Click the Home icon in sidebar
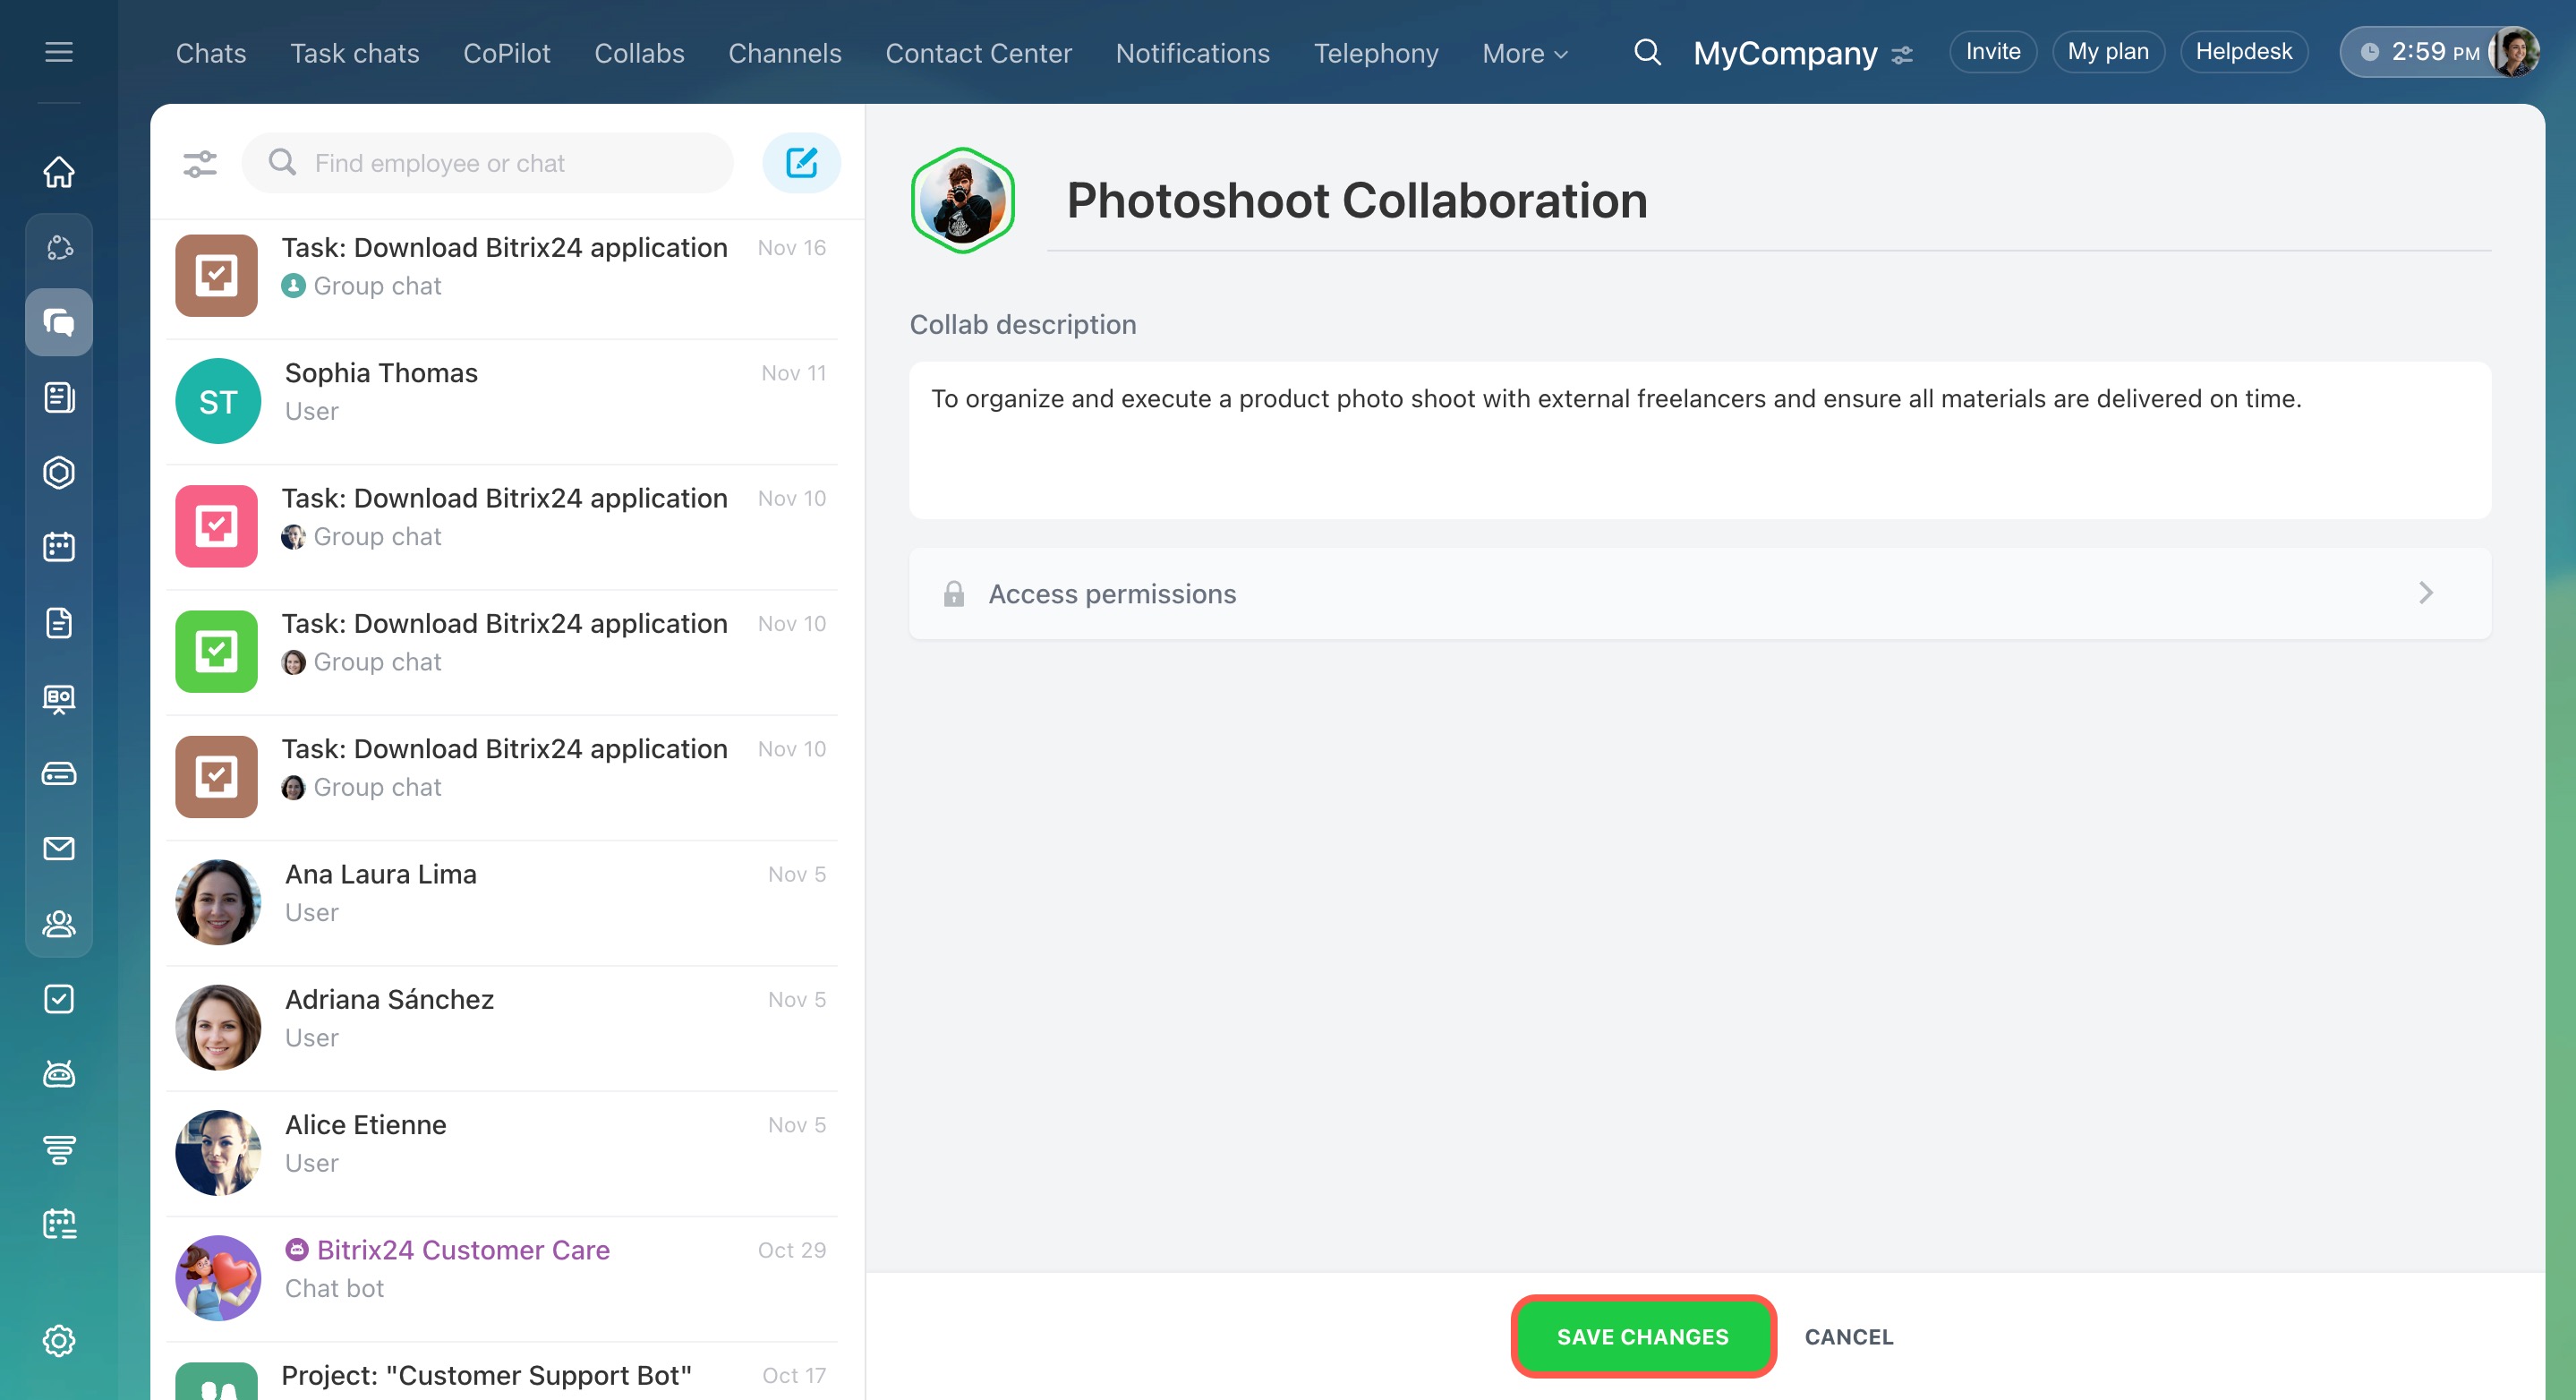 tap(59, 172)
